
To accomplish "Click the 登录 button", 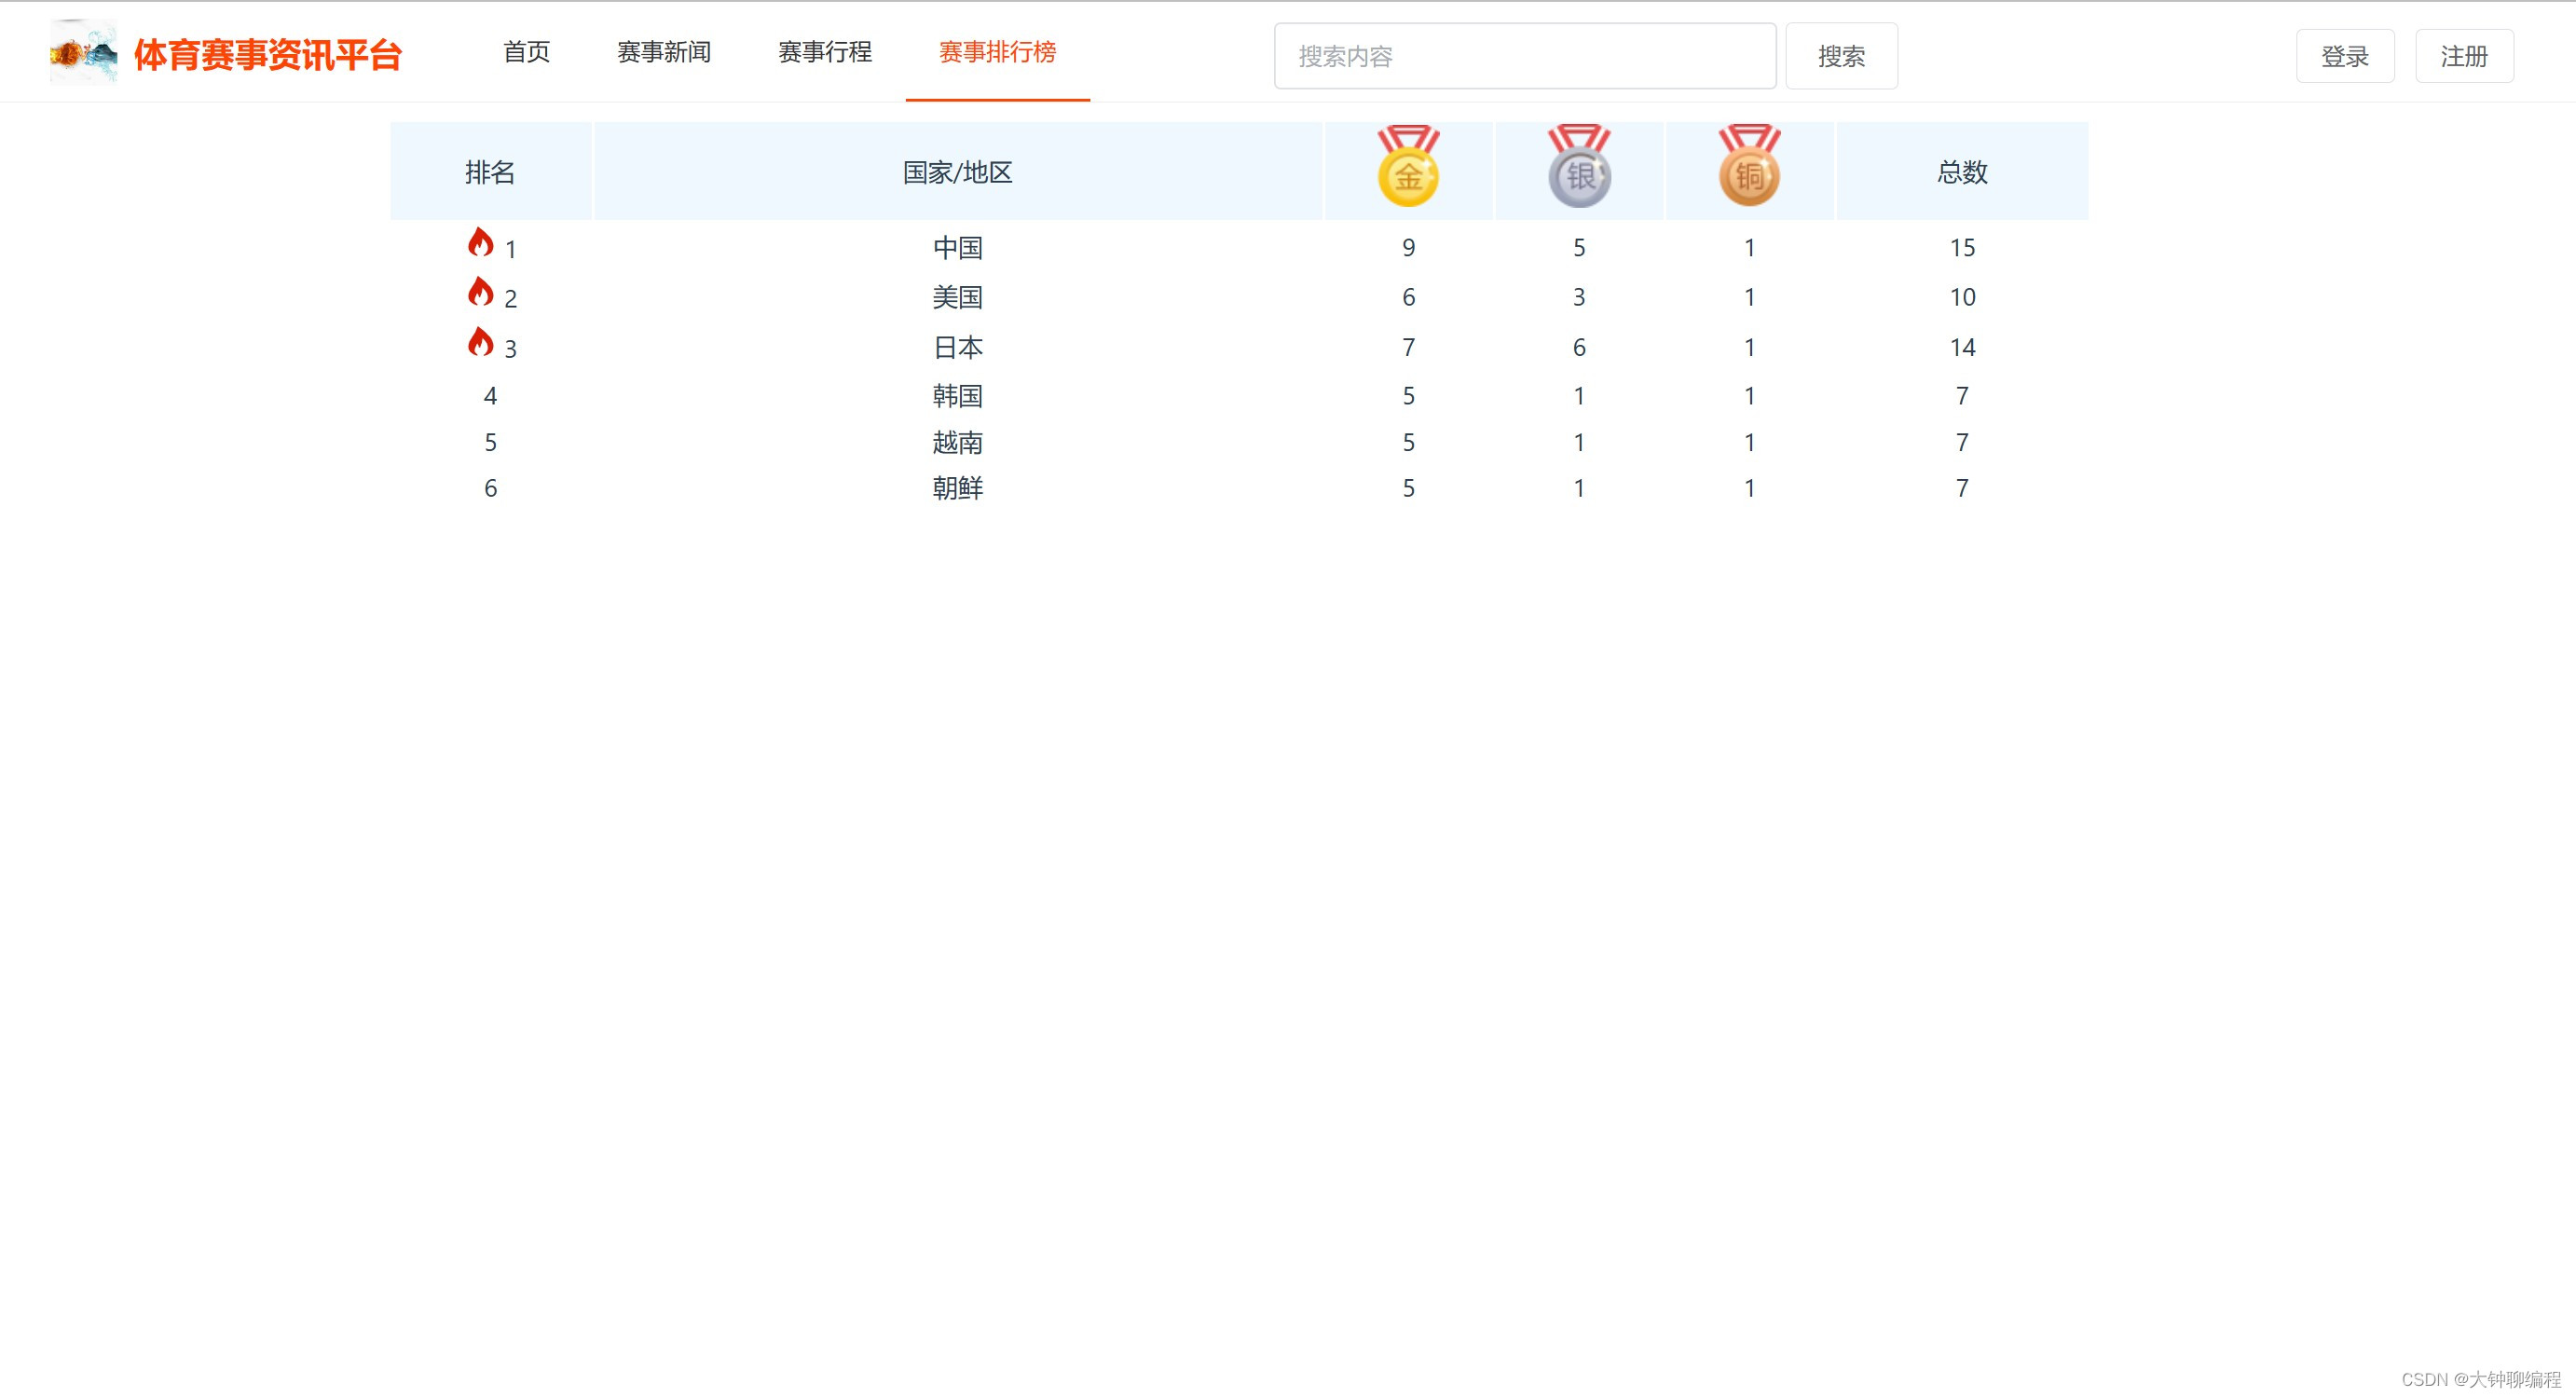I will (x=2345, y=56).
